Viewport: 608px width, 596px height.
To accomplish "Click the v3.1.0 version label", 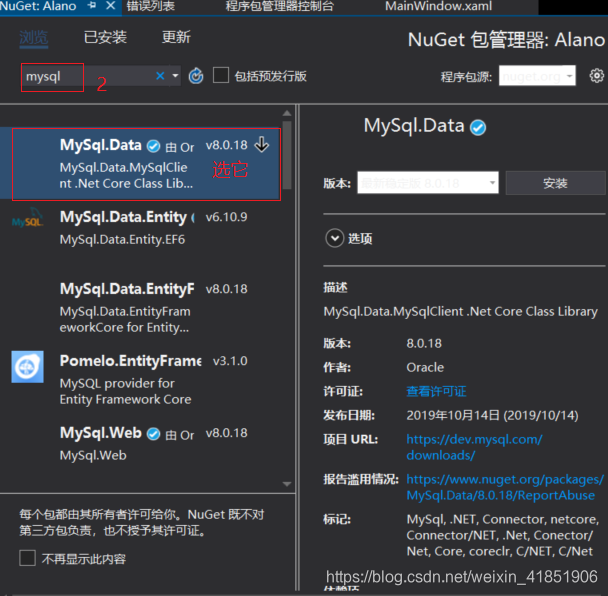I will click(230, 361).
